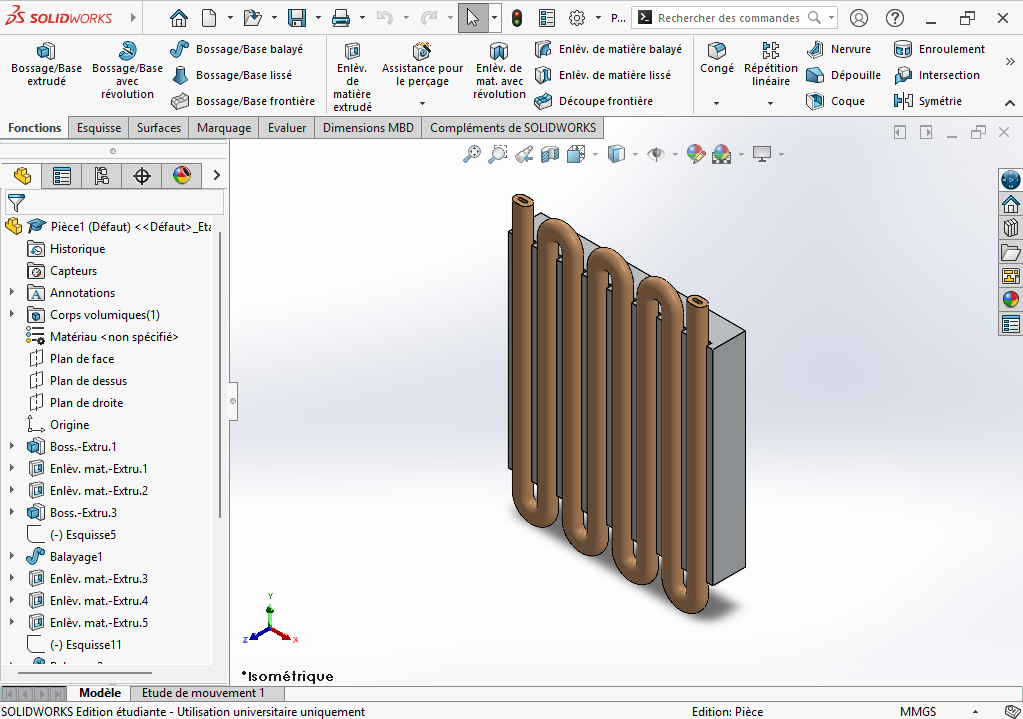This screenshot has width=1023, height=719.
Task: Toggle hide/show items eye icon
Action: (x=656, y=154)
